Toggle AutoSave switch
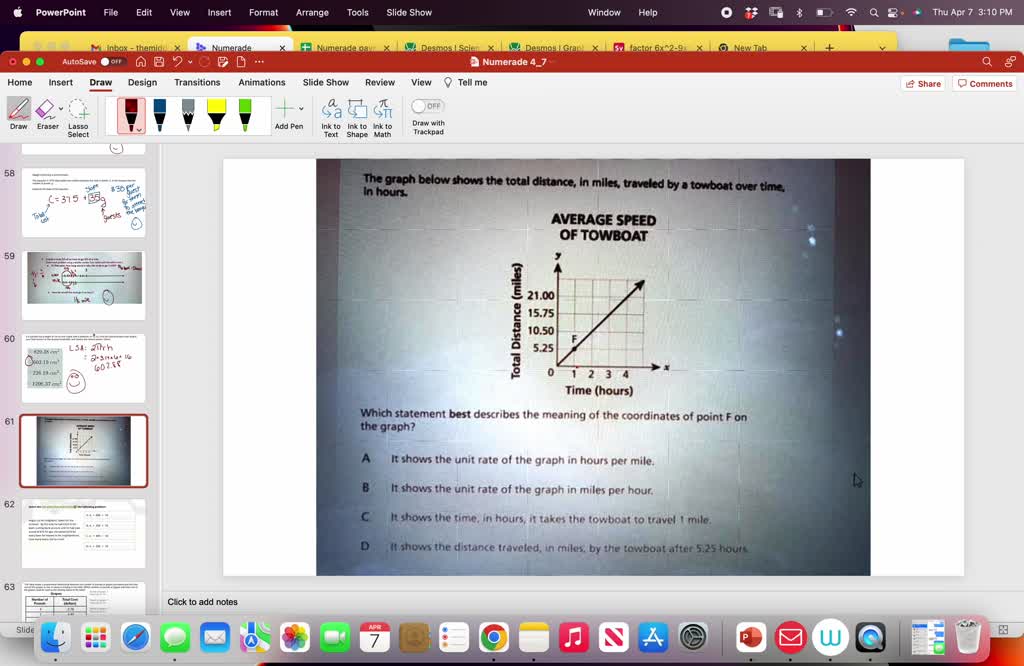 (x=112, y=61)
